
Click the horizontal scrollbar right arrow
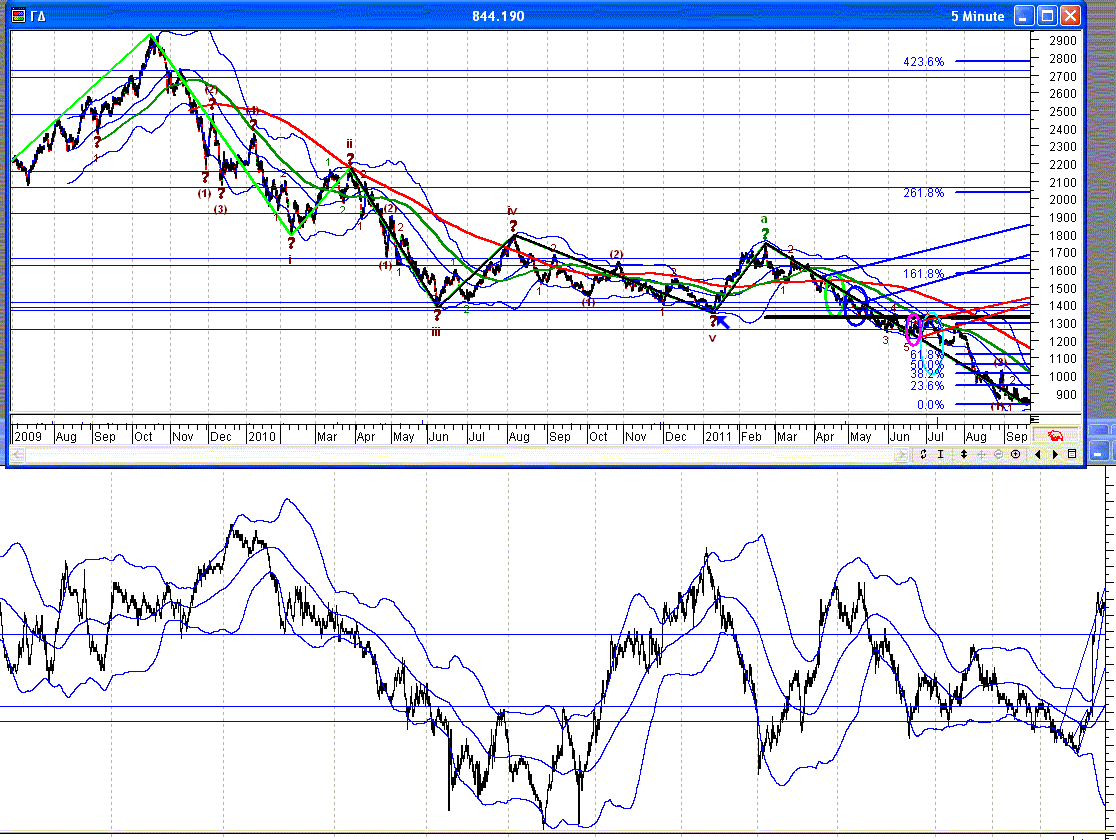click(901, 454)
